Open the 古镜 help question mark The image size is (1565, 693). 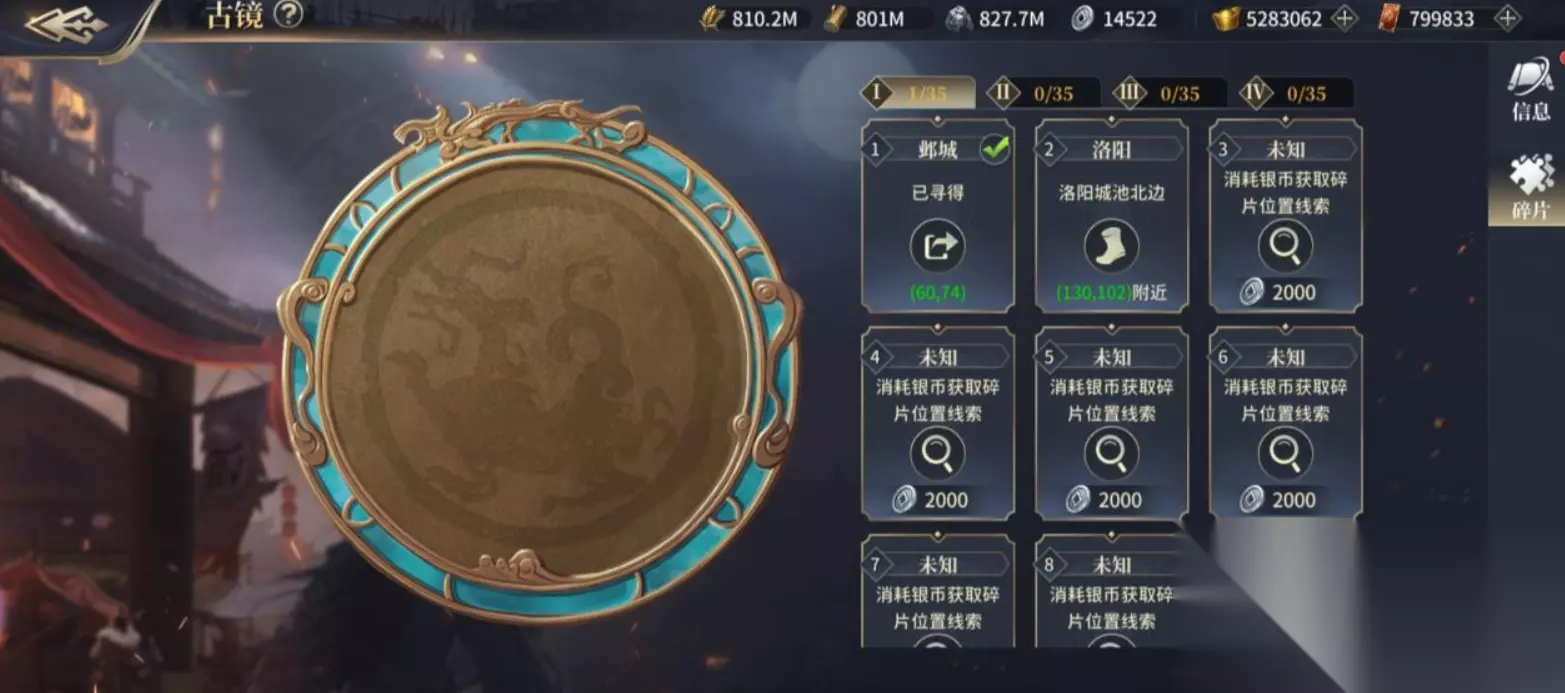[x=288, y=14]
